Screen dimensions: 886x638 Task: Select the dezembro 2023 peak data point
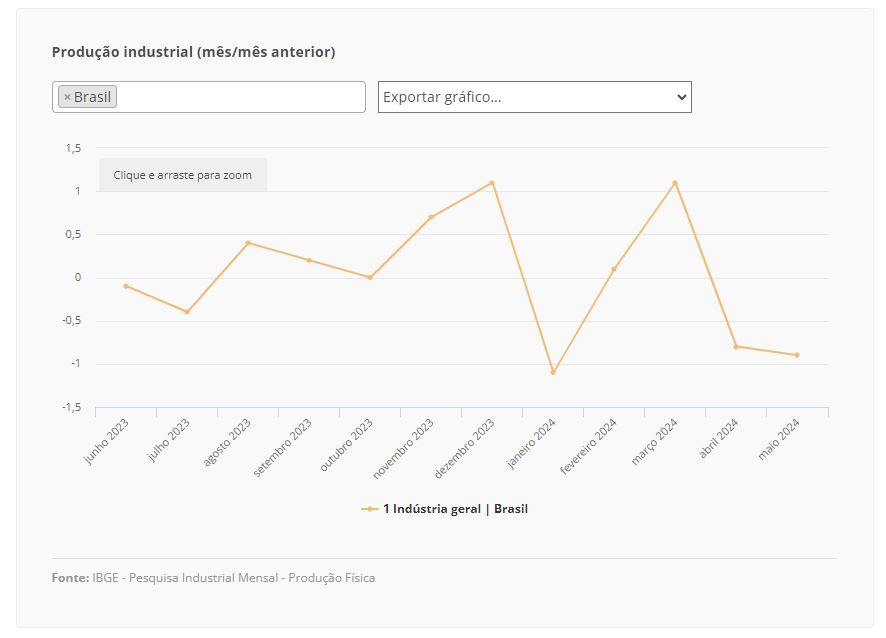(x=492, y=183)
